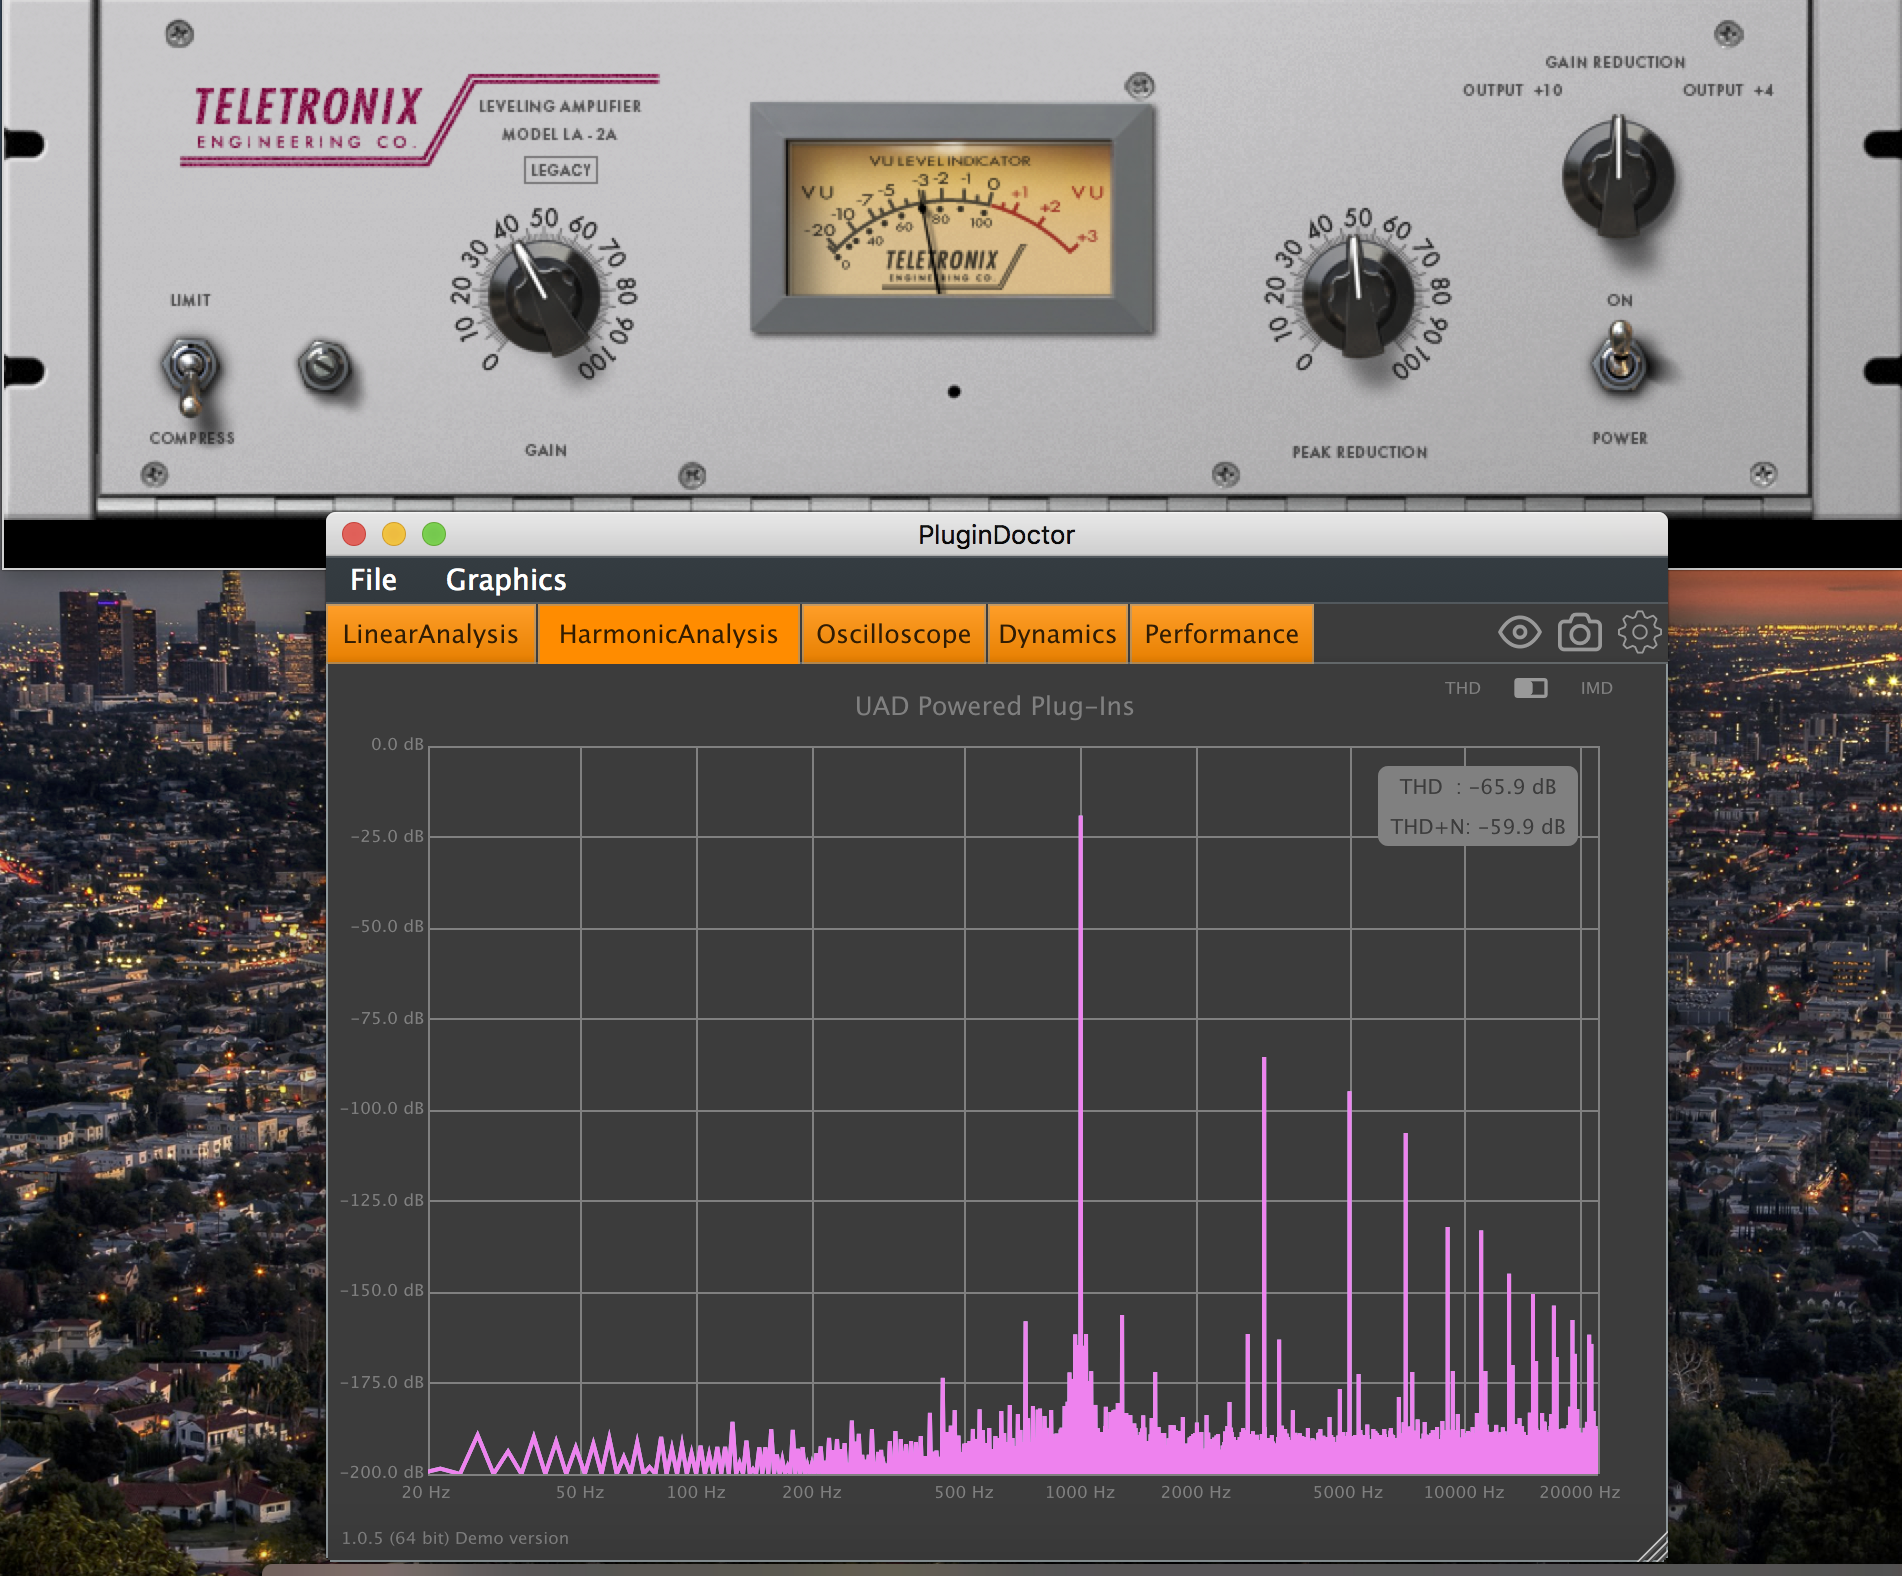
Task: Click the PluginDoctor window title
Action: tap(996, 535)
